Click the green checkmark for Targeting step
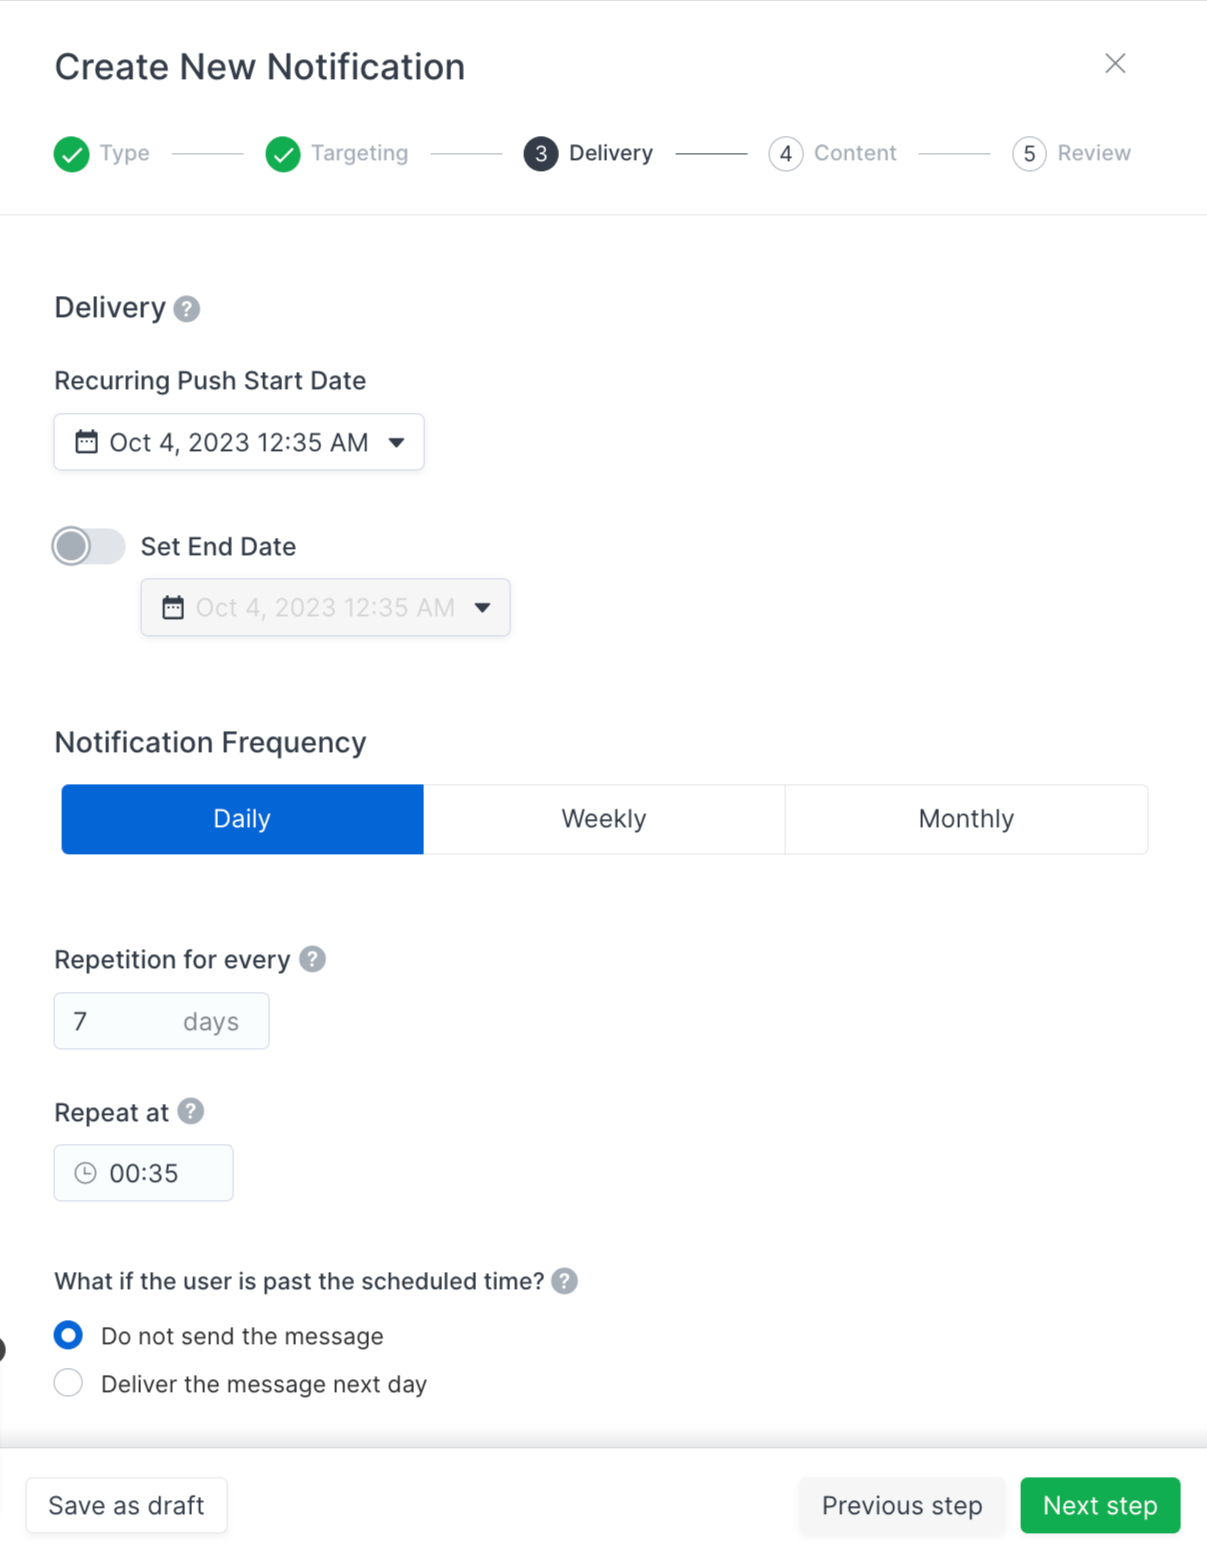Image resolution: width=1207 pixels, height=1560 pixels. (283, 154)
